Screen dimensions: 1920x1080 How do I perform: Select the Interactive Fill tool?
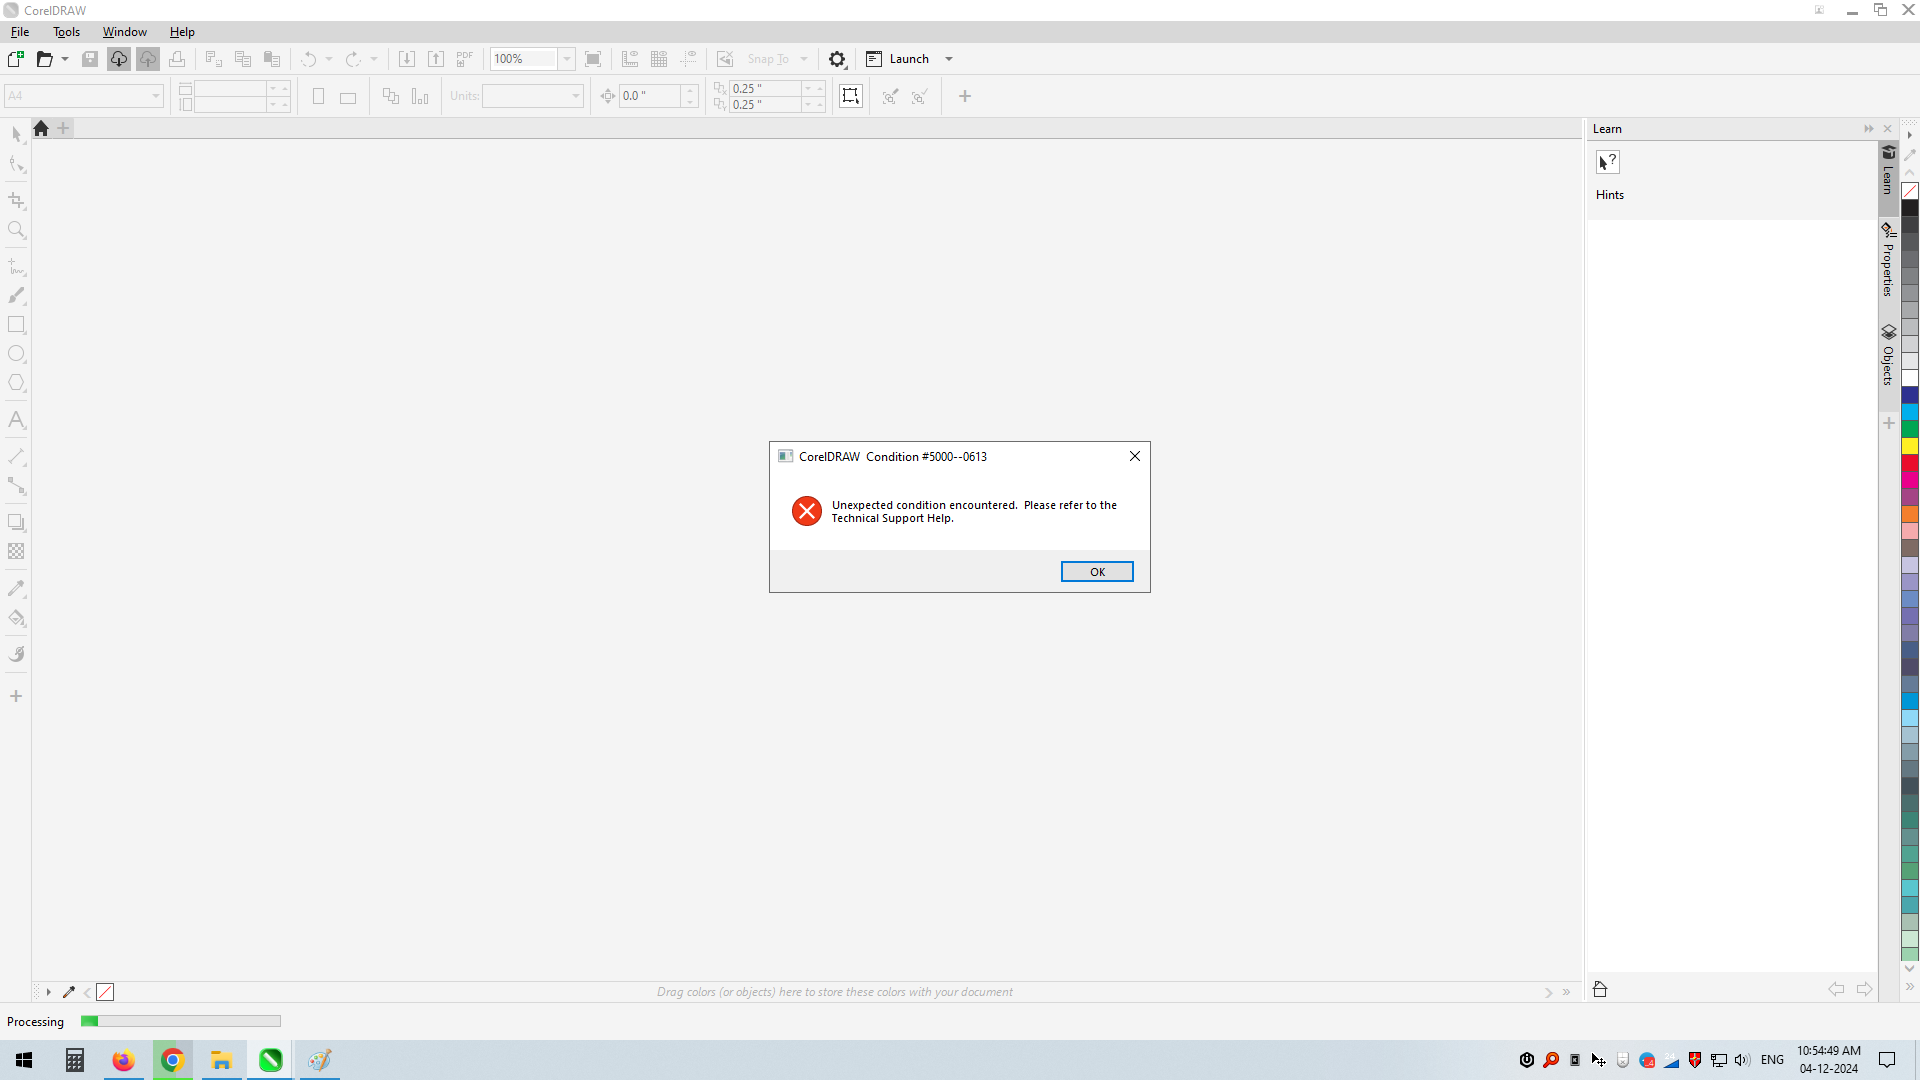16,618
